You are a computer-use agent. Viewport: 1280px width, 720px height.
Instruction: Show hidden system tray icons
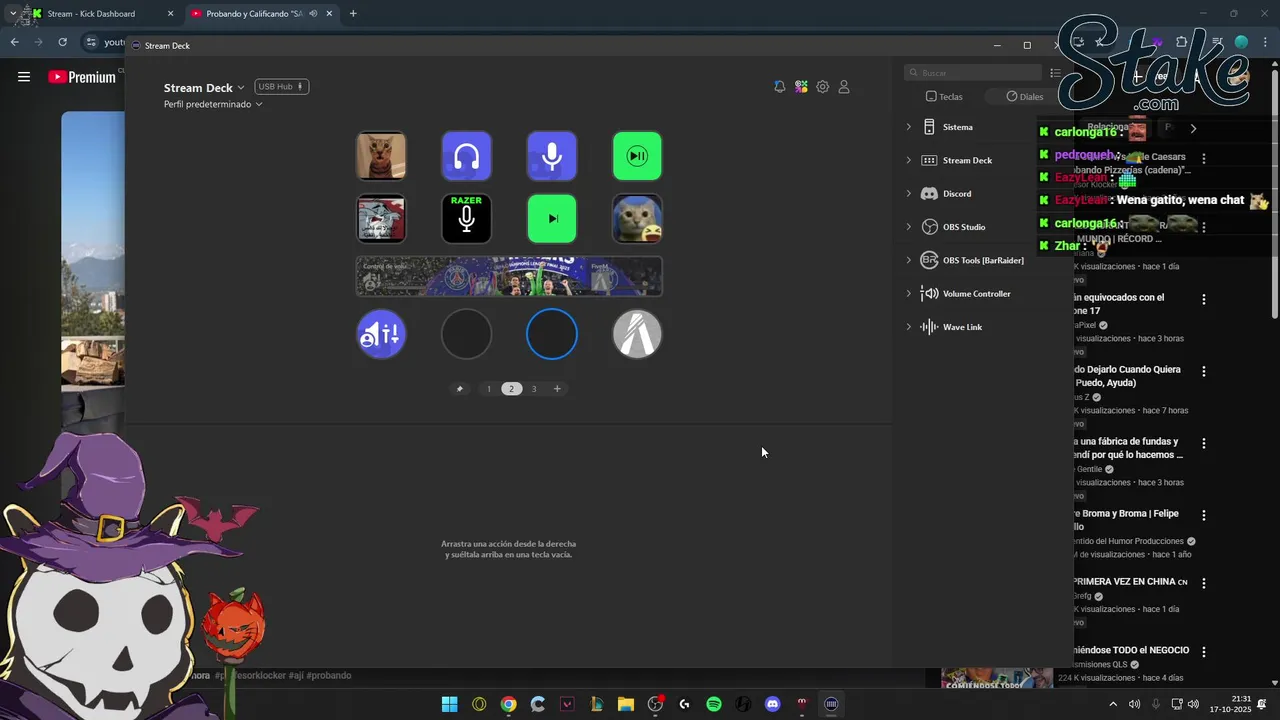coord(1113,704)
